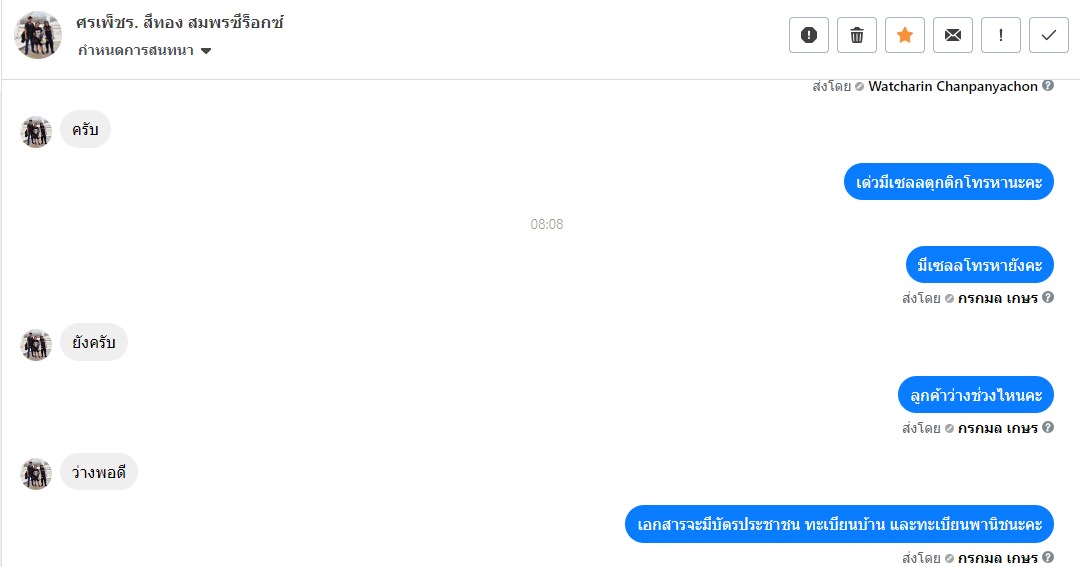Screen dimensions: 1080x567
Task: Select the blue message มีเซลลโทรหายังคะ
Action: 979,265
